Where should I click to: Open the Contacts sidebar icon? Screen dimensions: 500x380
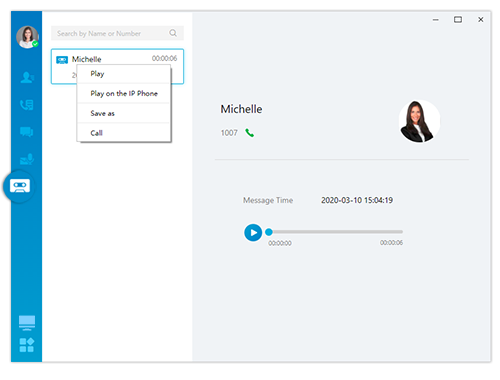(x=27, y=78)
